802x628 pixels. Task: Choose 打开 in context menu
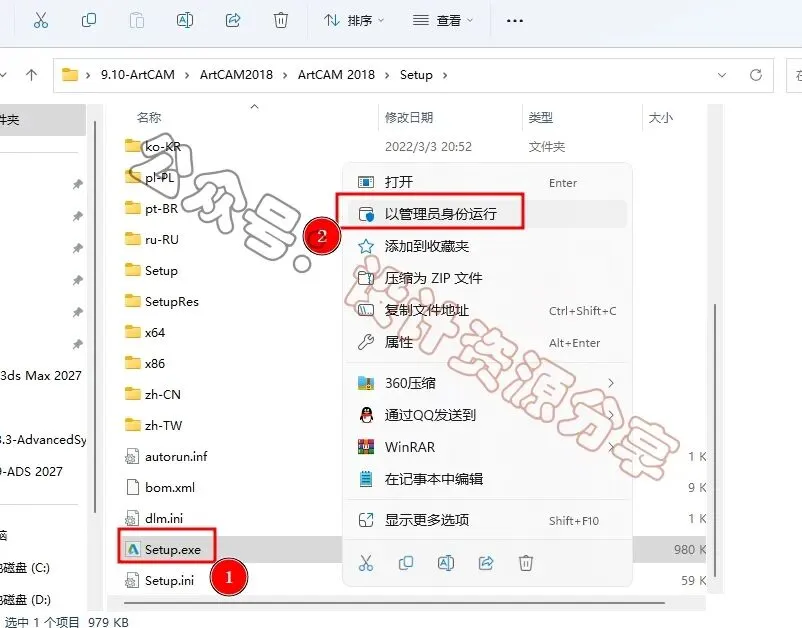point(487,182)
